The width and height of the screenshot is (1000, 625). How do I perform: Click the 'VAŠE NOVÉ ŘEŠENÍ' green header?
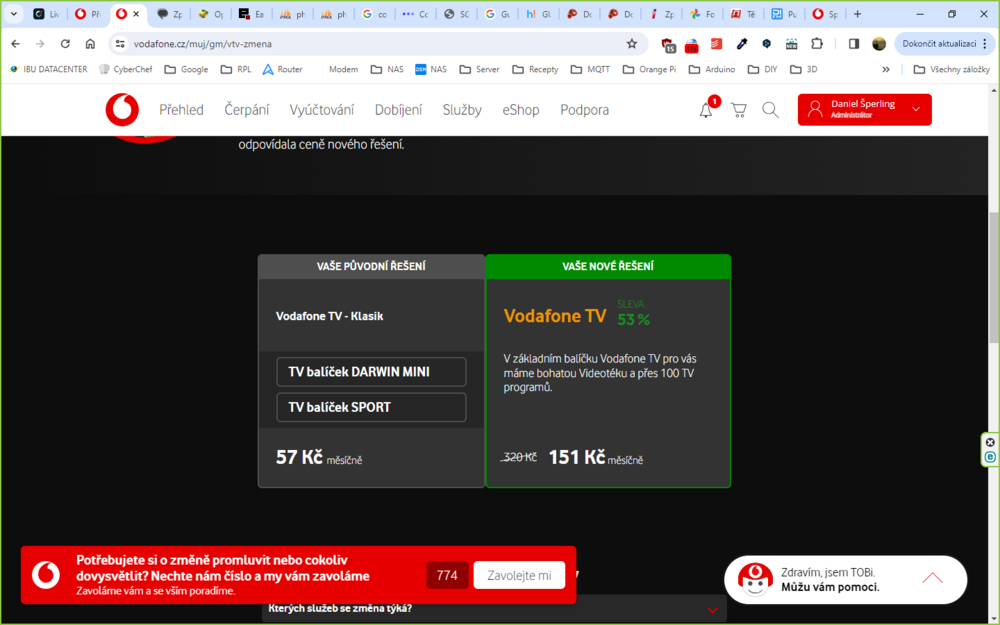tap(608, 266)
